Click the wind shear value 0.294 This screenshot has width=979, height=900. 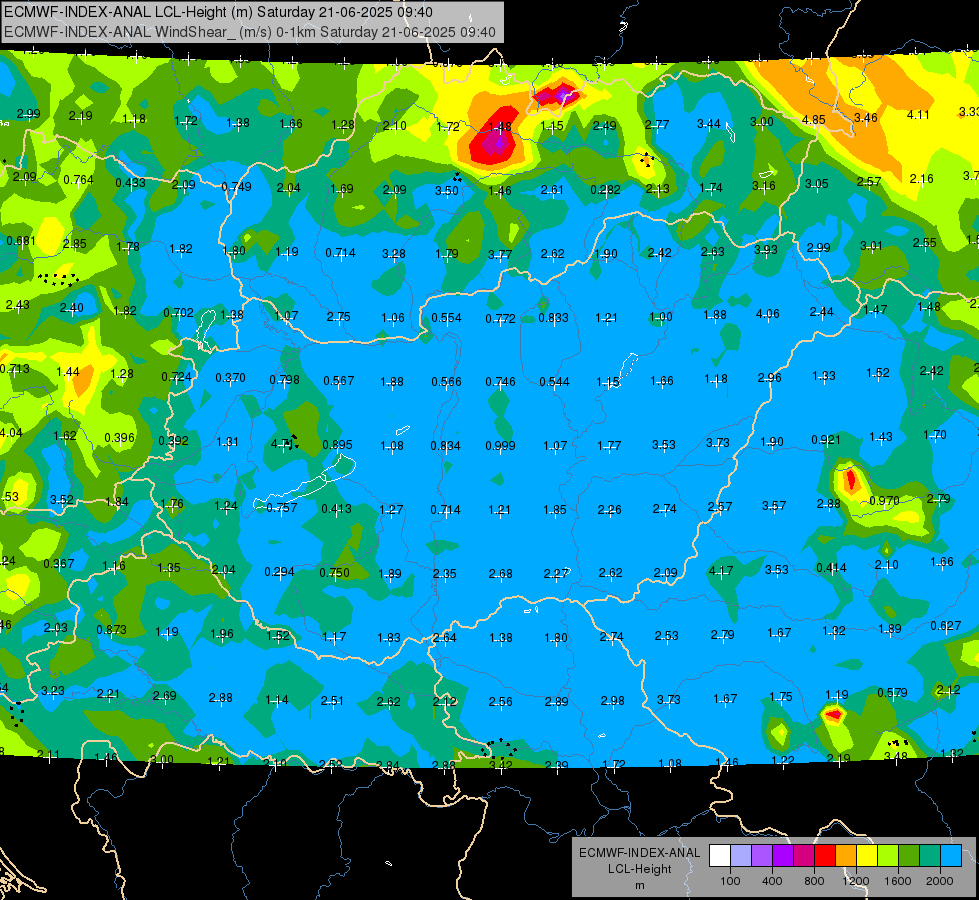point(279,571)
